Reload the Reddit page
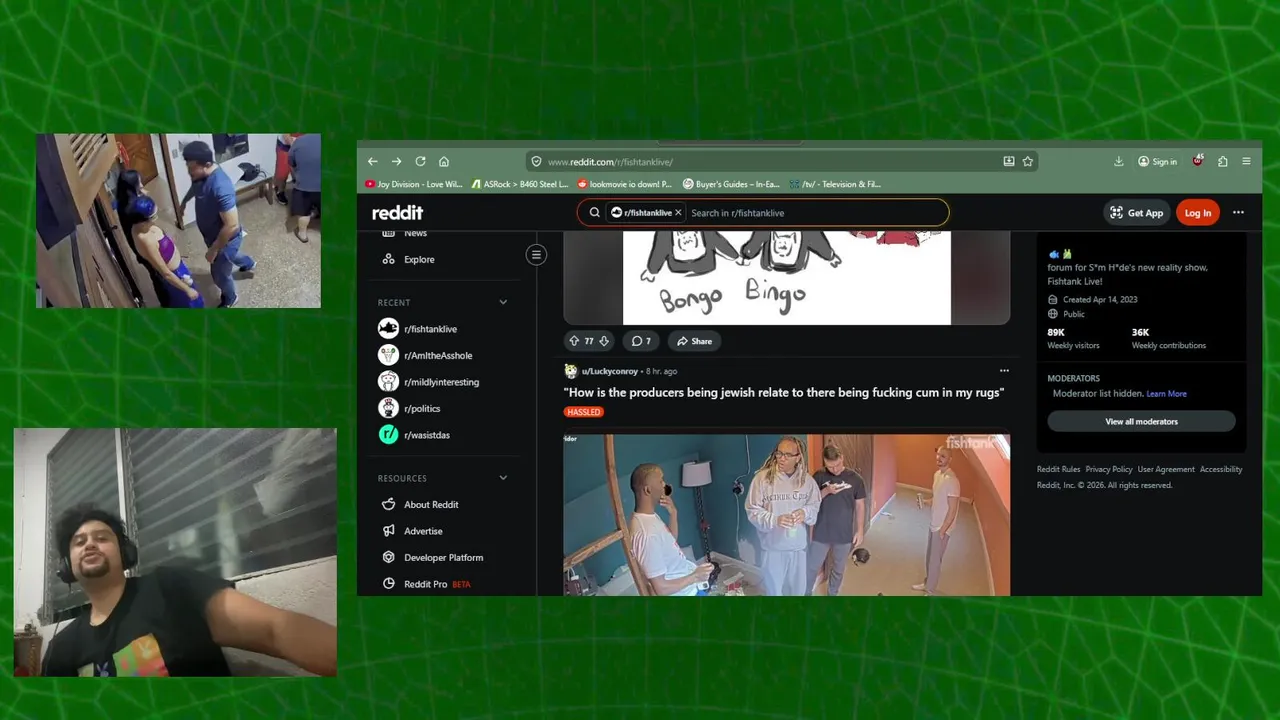This screenshot has width=1280, height=720. pos(420,161)
